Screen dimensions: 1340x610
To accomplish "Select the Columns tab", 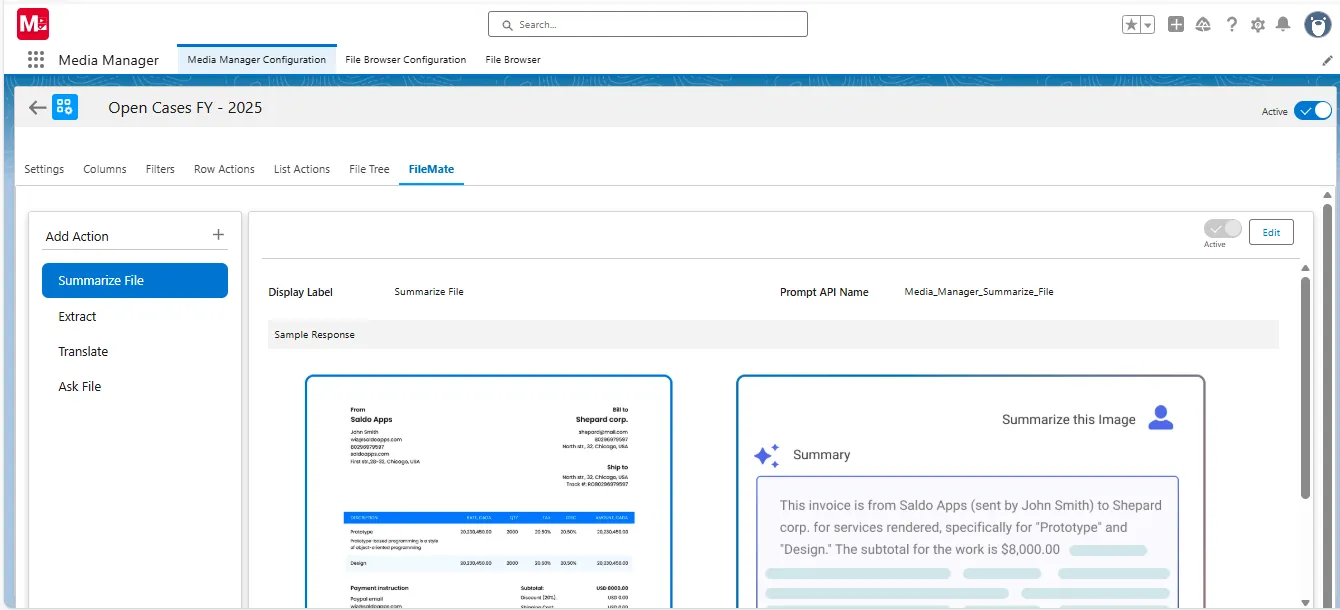I will pyautogui.click(x=105, y=169).
